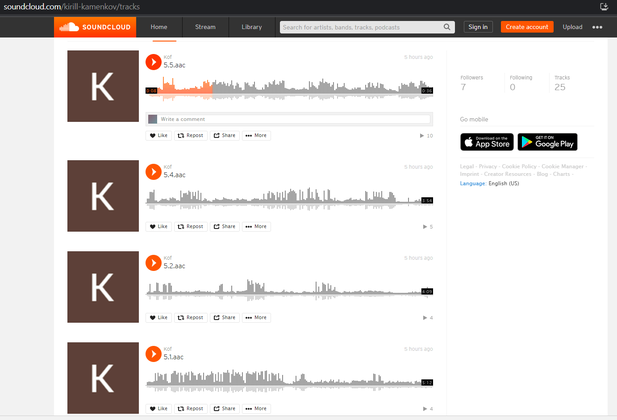Click the browser install app icon
Viewport: 617px width, 420px height.
[604, 7]
